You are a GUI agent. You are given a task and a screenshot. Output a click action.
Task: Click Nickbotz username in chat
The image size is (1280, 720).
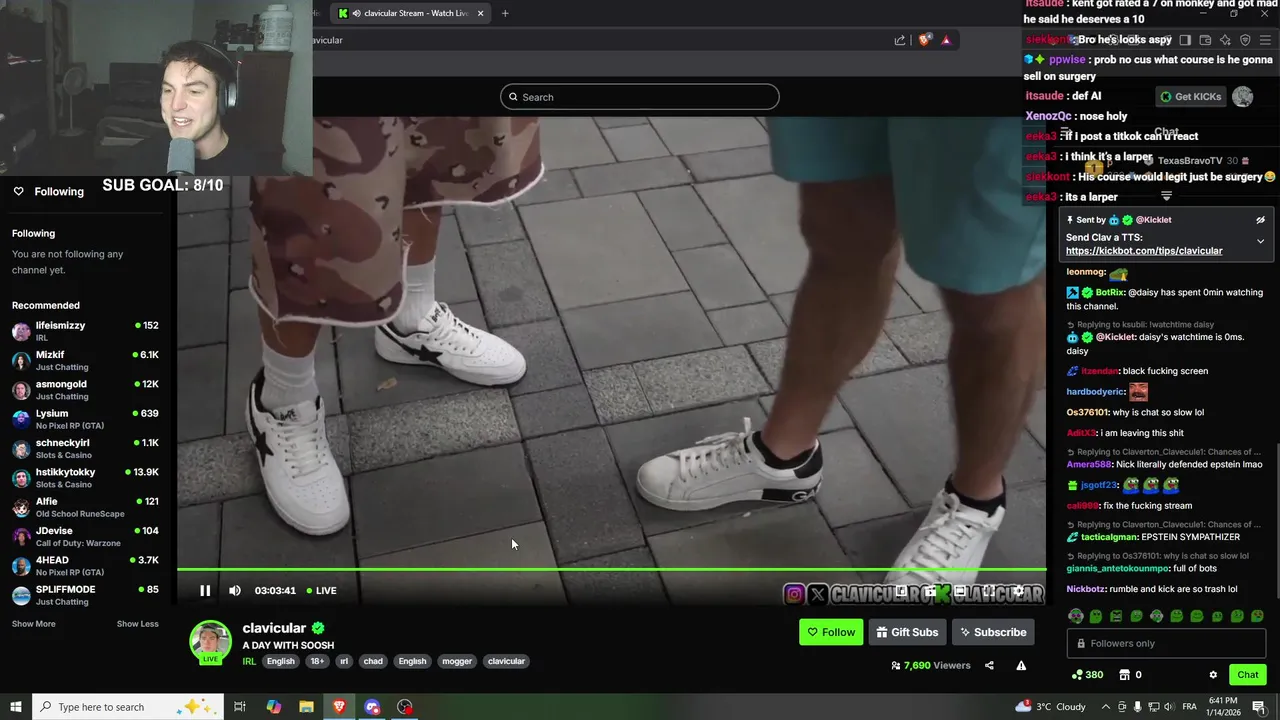coord(1086,589)
